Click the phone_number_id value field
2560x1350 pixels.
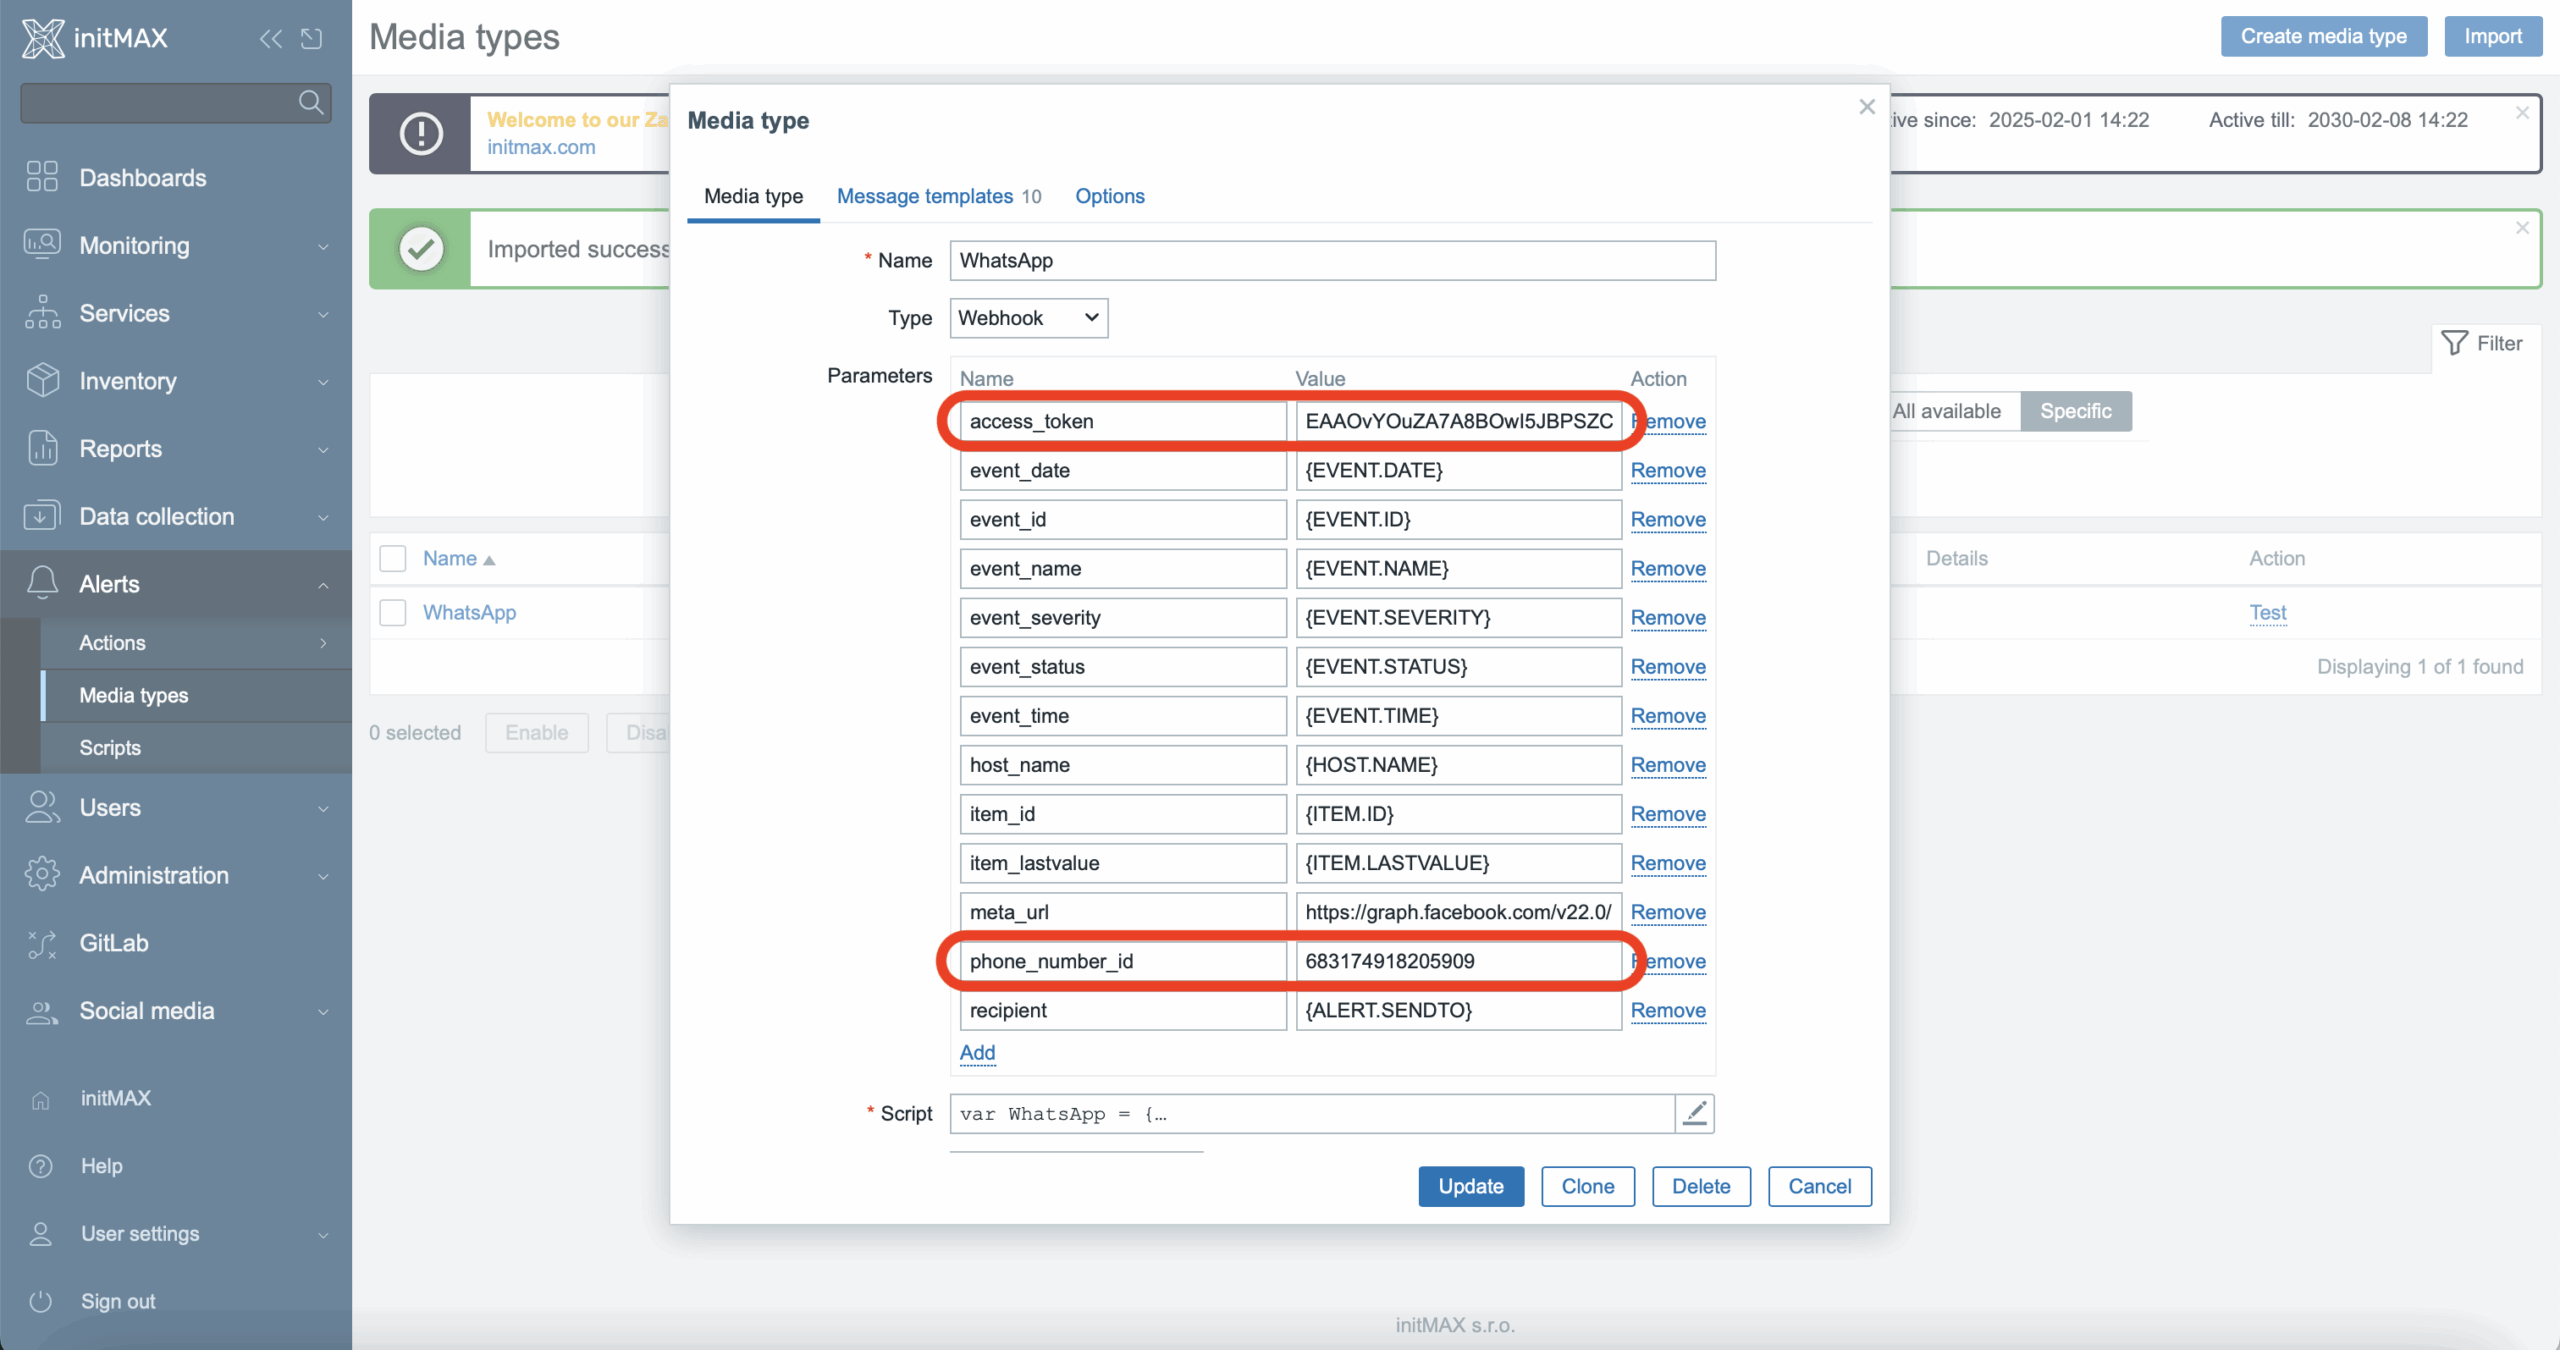click(1458, 961)
